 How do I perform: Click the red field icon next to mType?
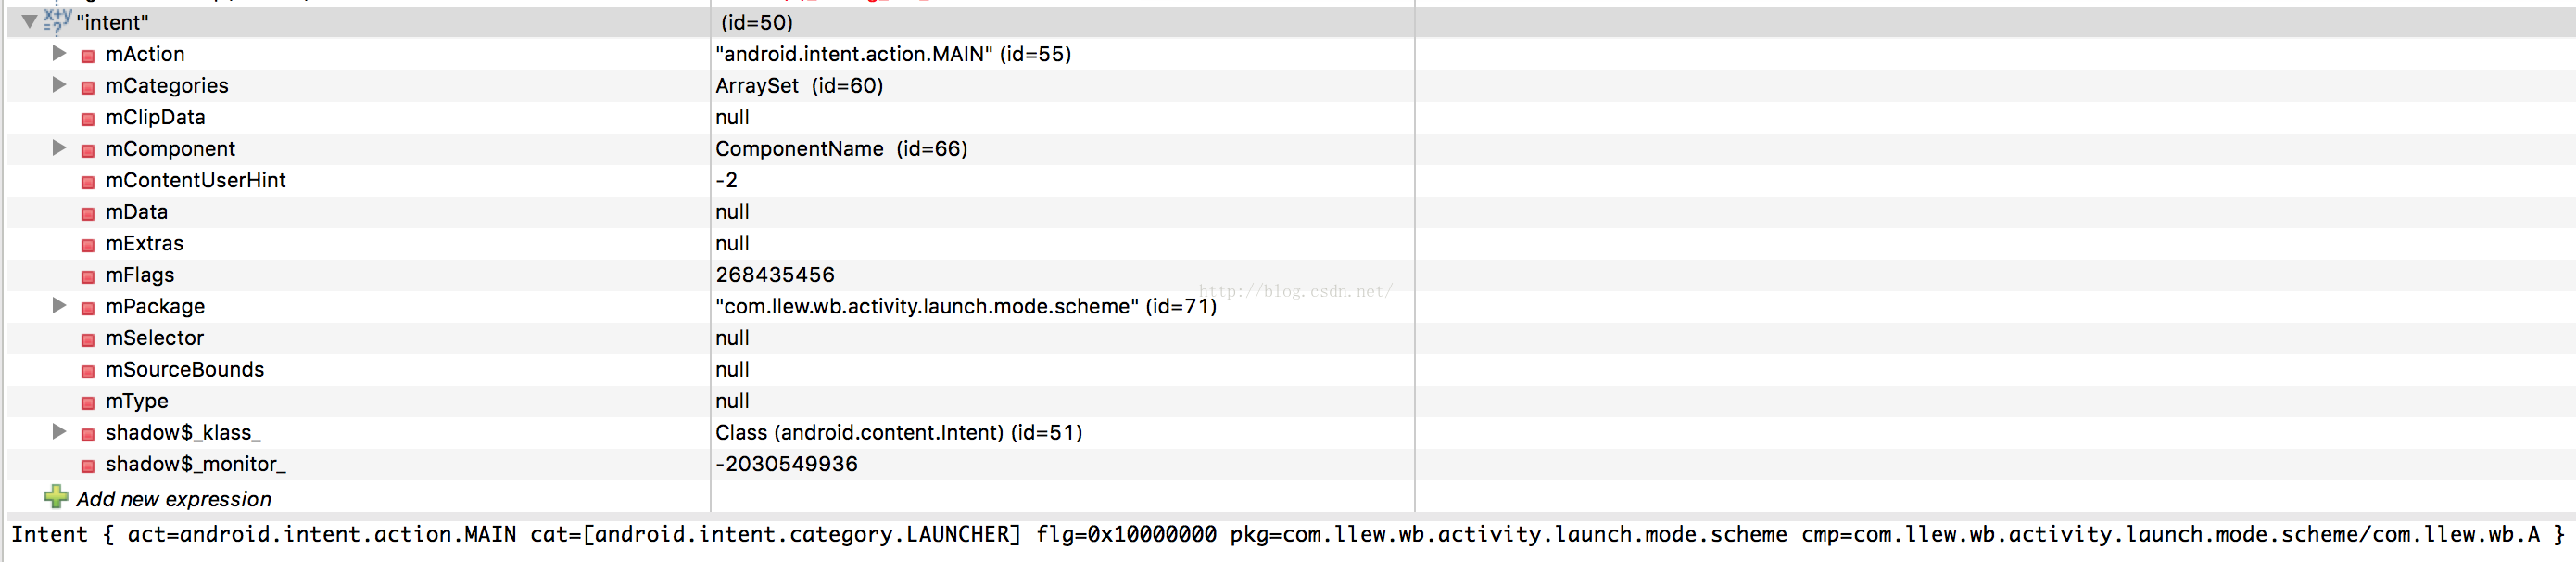88,403
